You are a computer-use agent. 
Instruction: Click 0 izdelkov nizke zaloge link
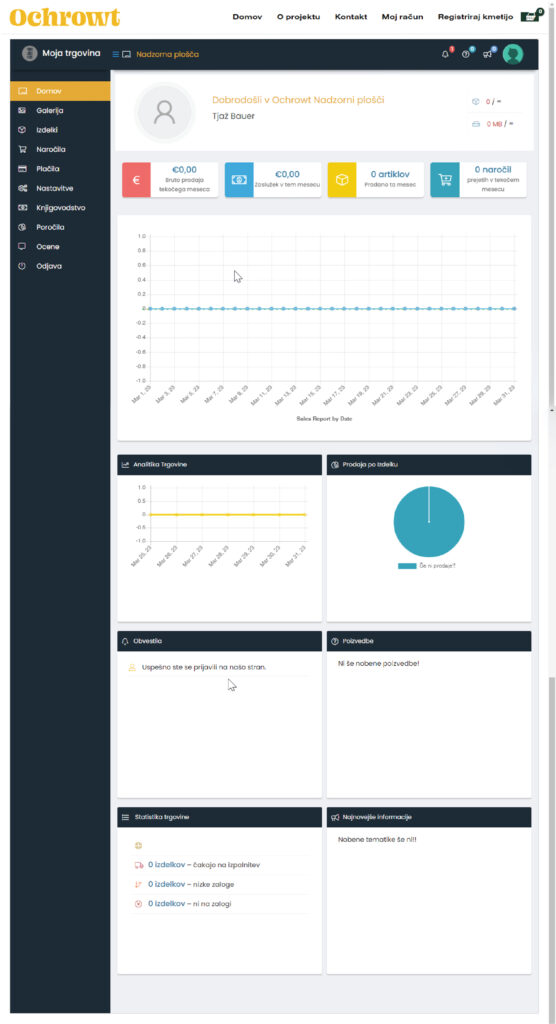click(167, 884)
